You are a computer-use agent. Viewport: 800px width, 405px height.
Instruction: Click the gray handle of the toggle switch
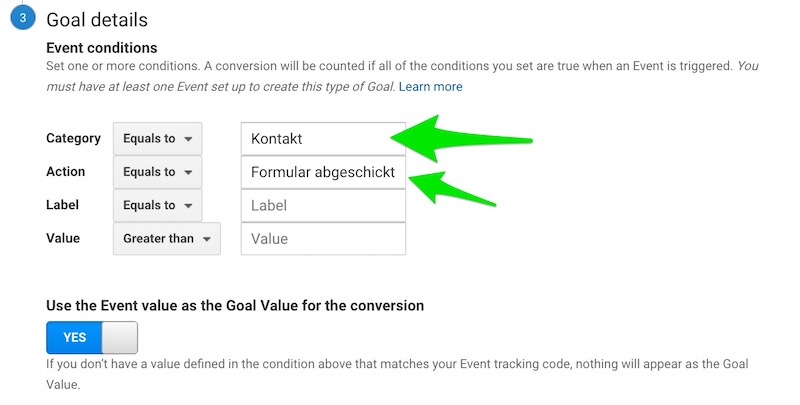coord(119,337)
